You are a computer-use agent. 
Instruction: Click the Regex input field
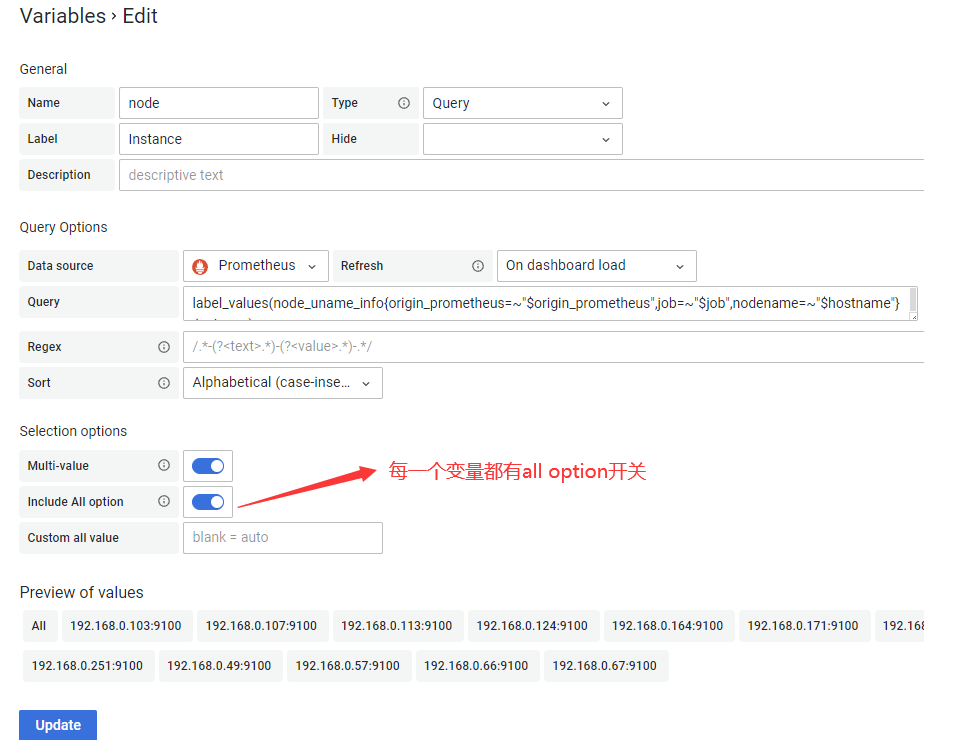click(553, 347)
